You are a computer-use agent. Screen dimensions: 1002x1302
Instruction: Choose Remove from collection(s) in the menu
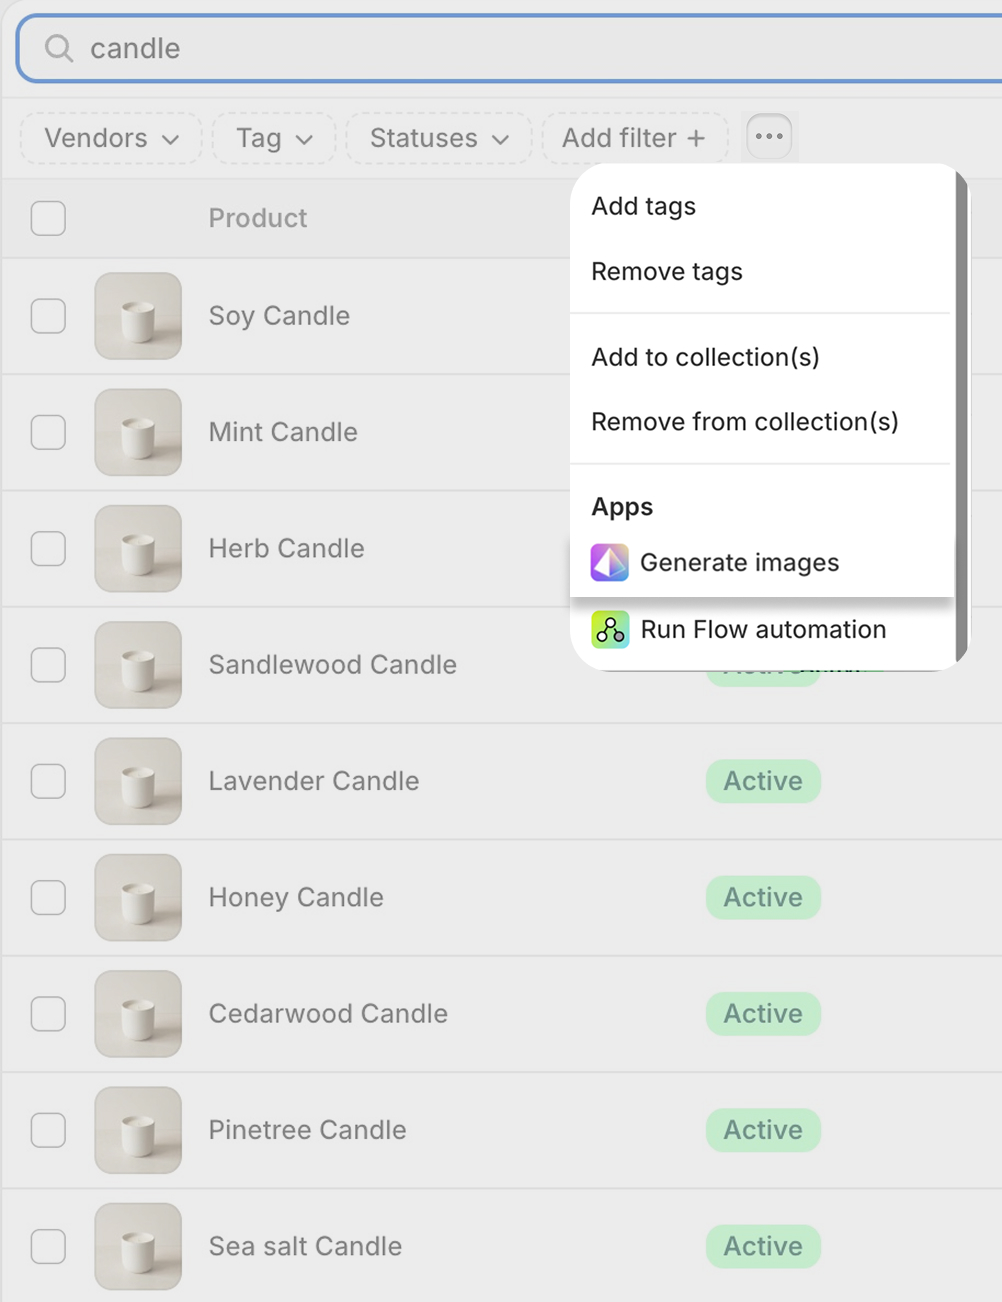(744, 421)
